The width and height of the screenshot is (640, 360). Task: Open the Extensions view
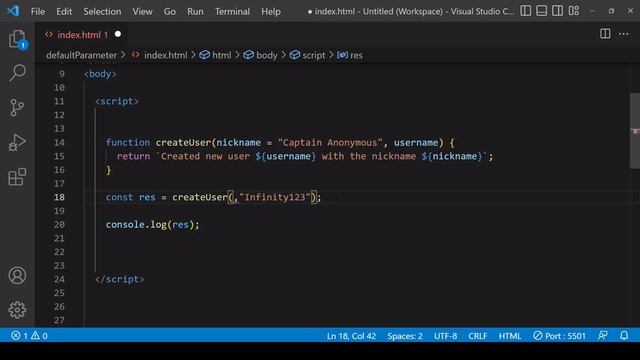click(x=17, y=177)
